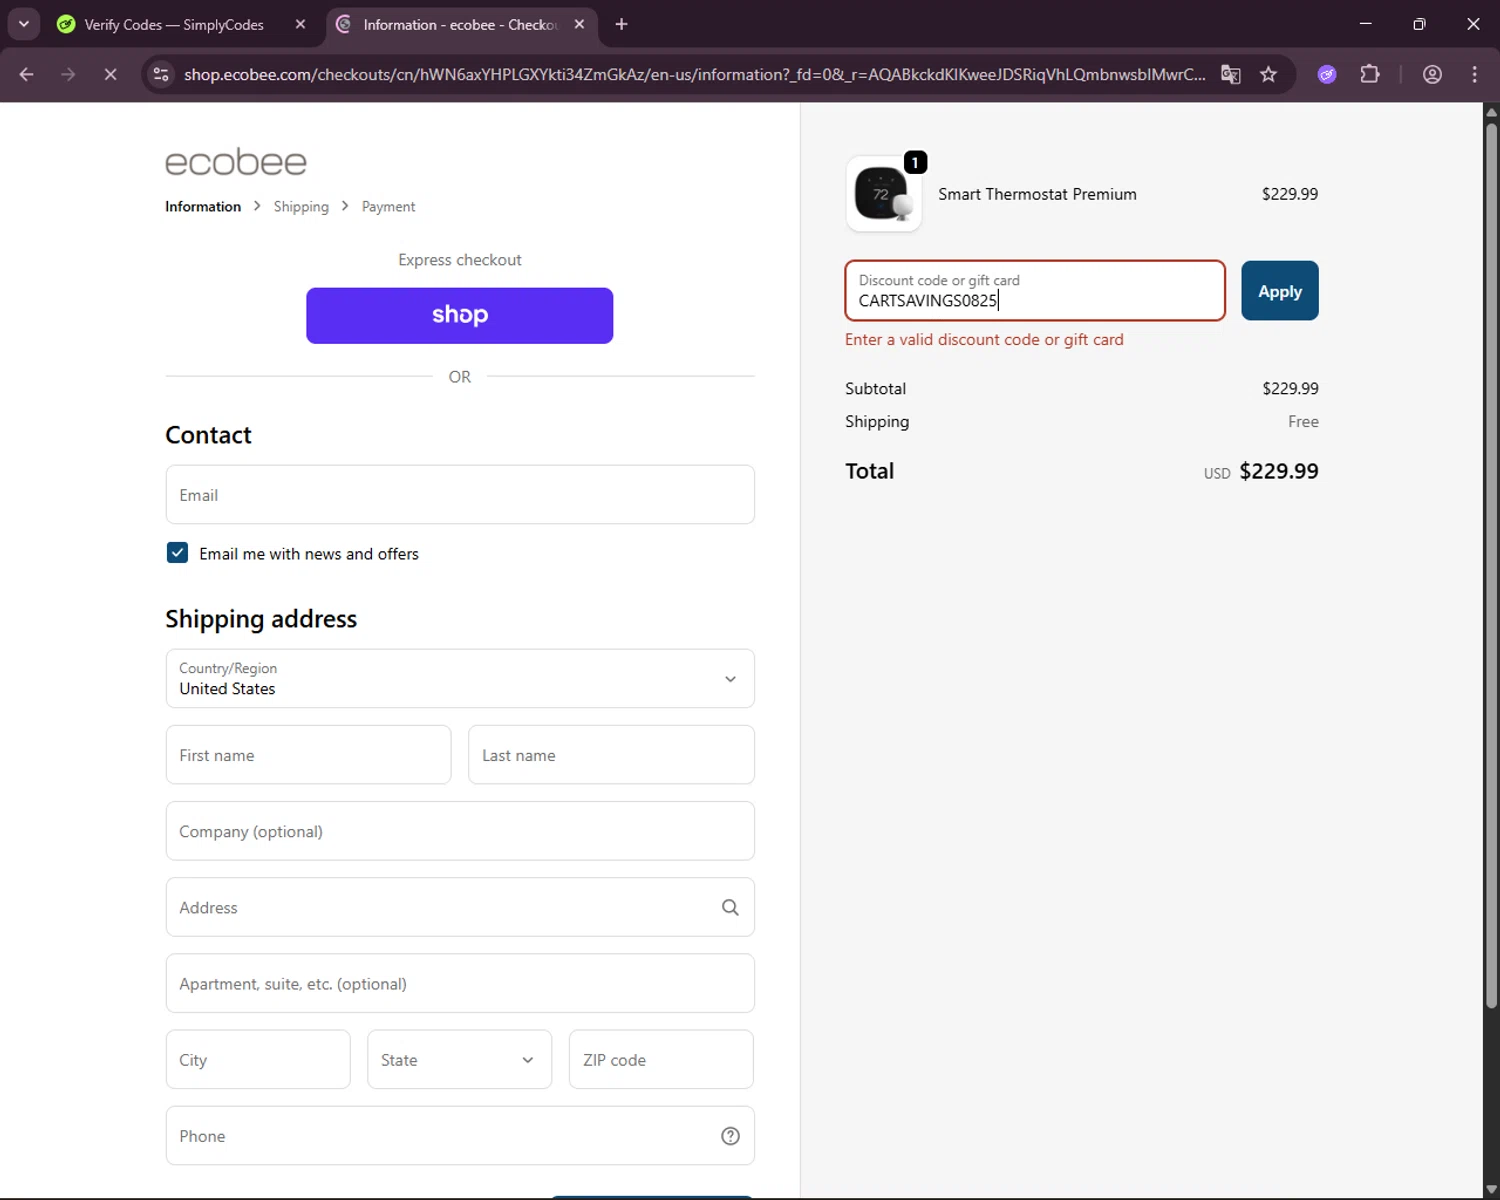Click the translate page icon
Image resolution: width=1500 pixels, height=1200 pixels.
tap(1231, 74)
